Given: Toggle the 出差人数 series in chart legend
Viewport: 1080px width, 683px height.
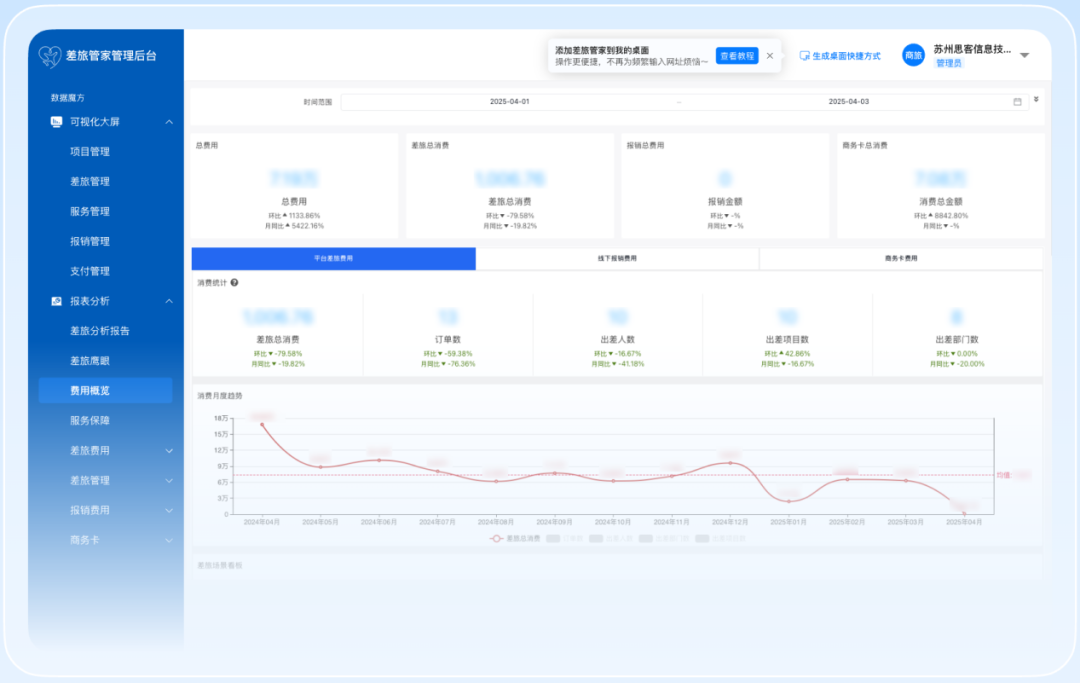Looking at the screenshot, I should click(x=611, y=538).
